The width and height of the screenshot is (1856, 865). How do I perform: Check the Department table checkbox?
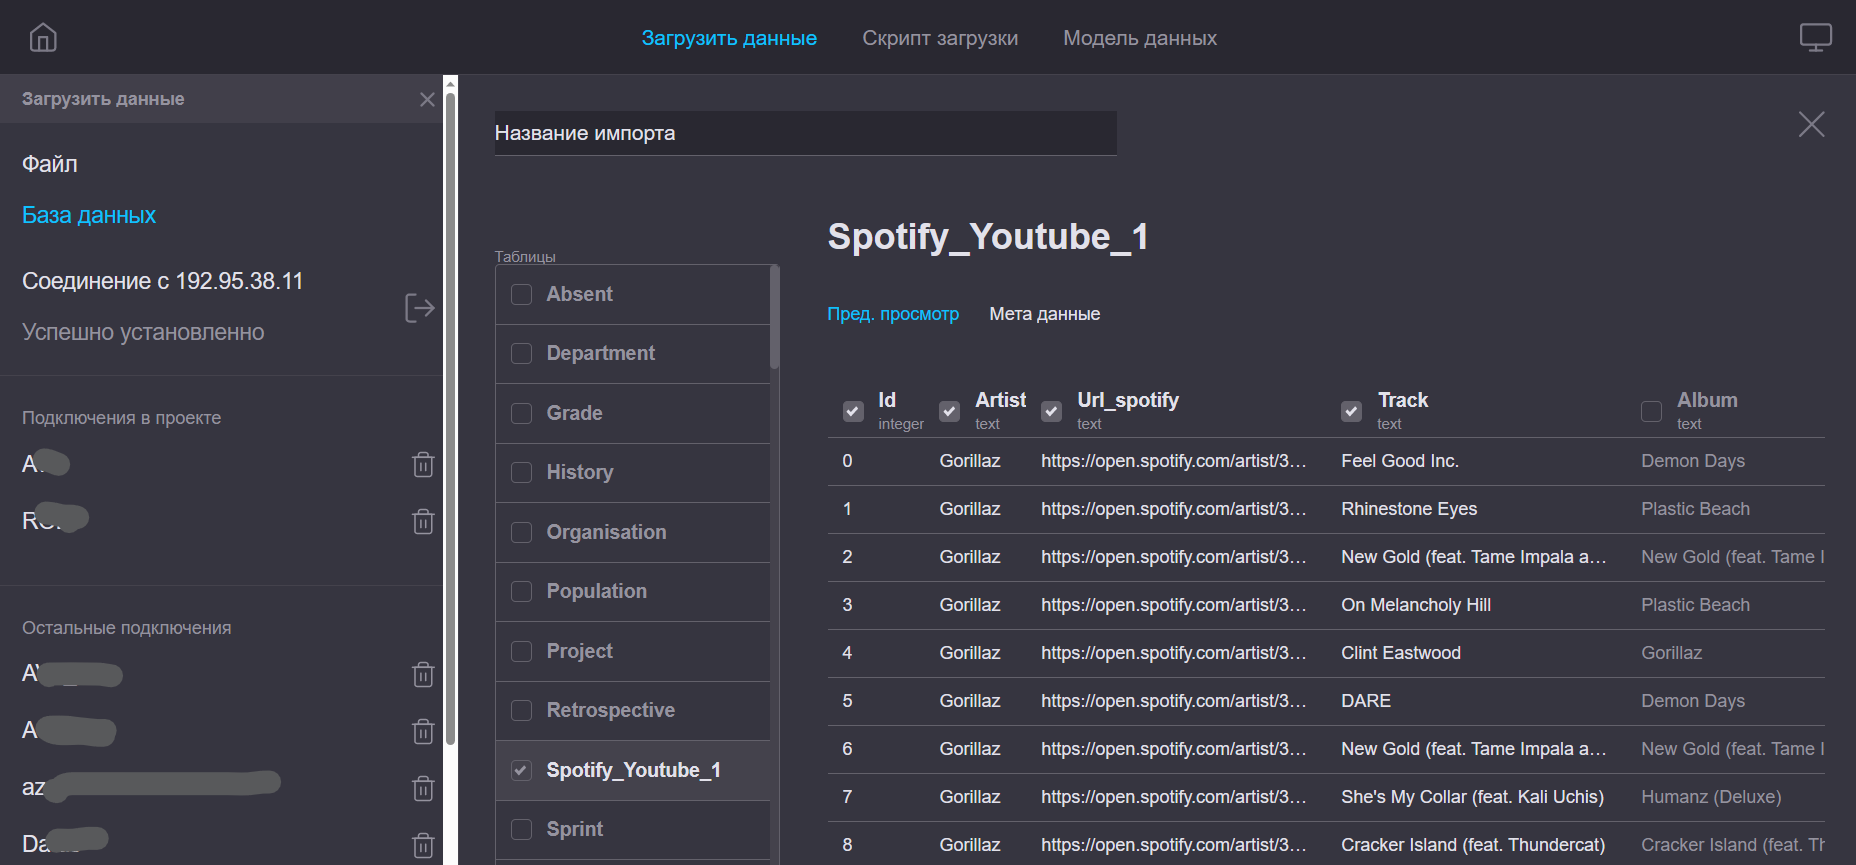521,354
